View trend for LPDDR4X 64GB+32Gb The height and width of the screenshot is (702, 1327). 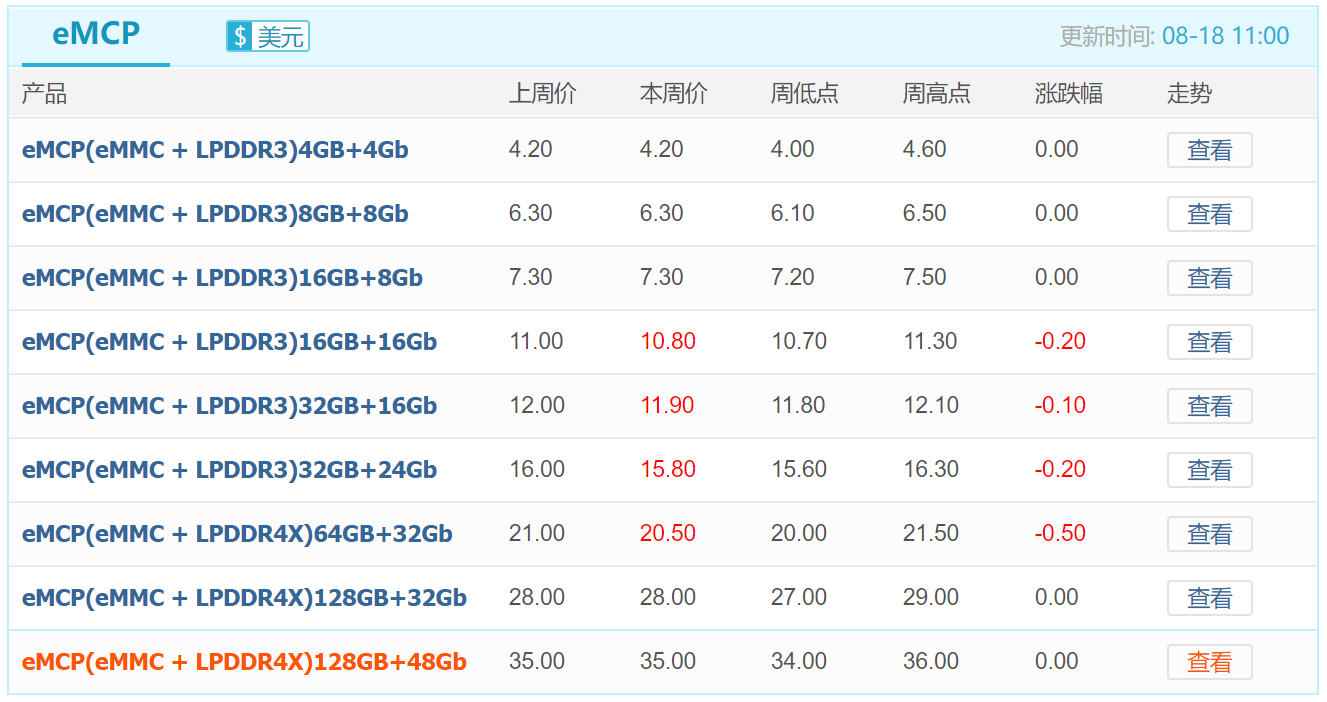click(1209, 534)
